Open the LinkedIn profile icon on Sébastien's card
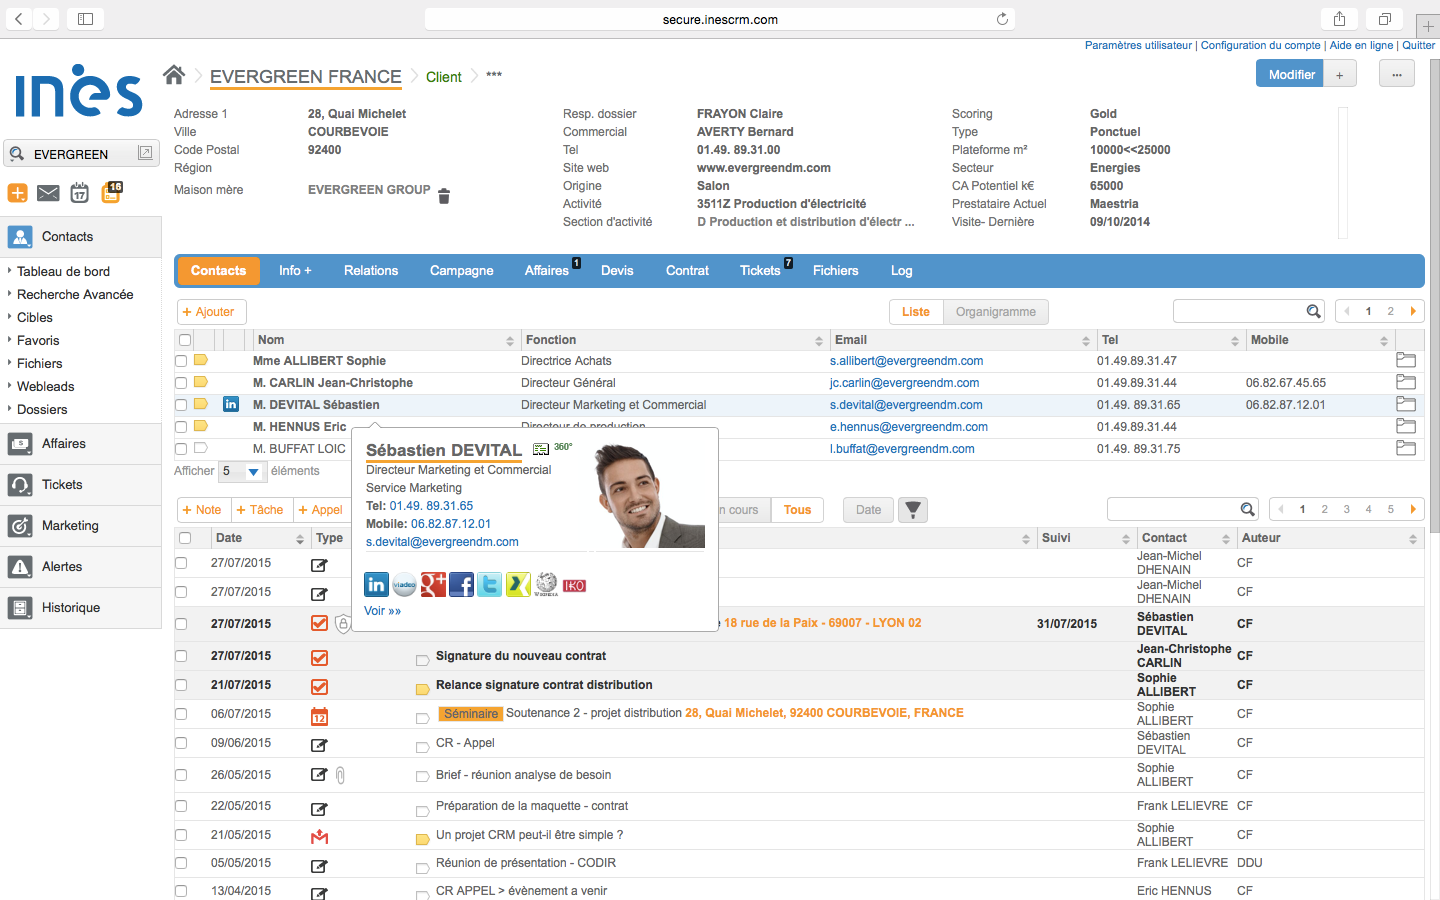 376,583
